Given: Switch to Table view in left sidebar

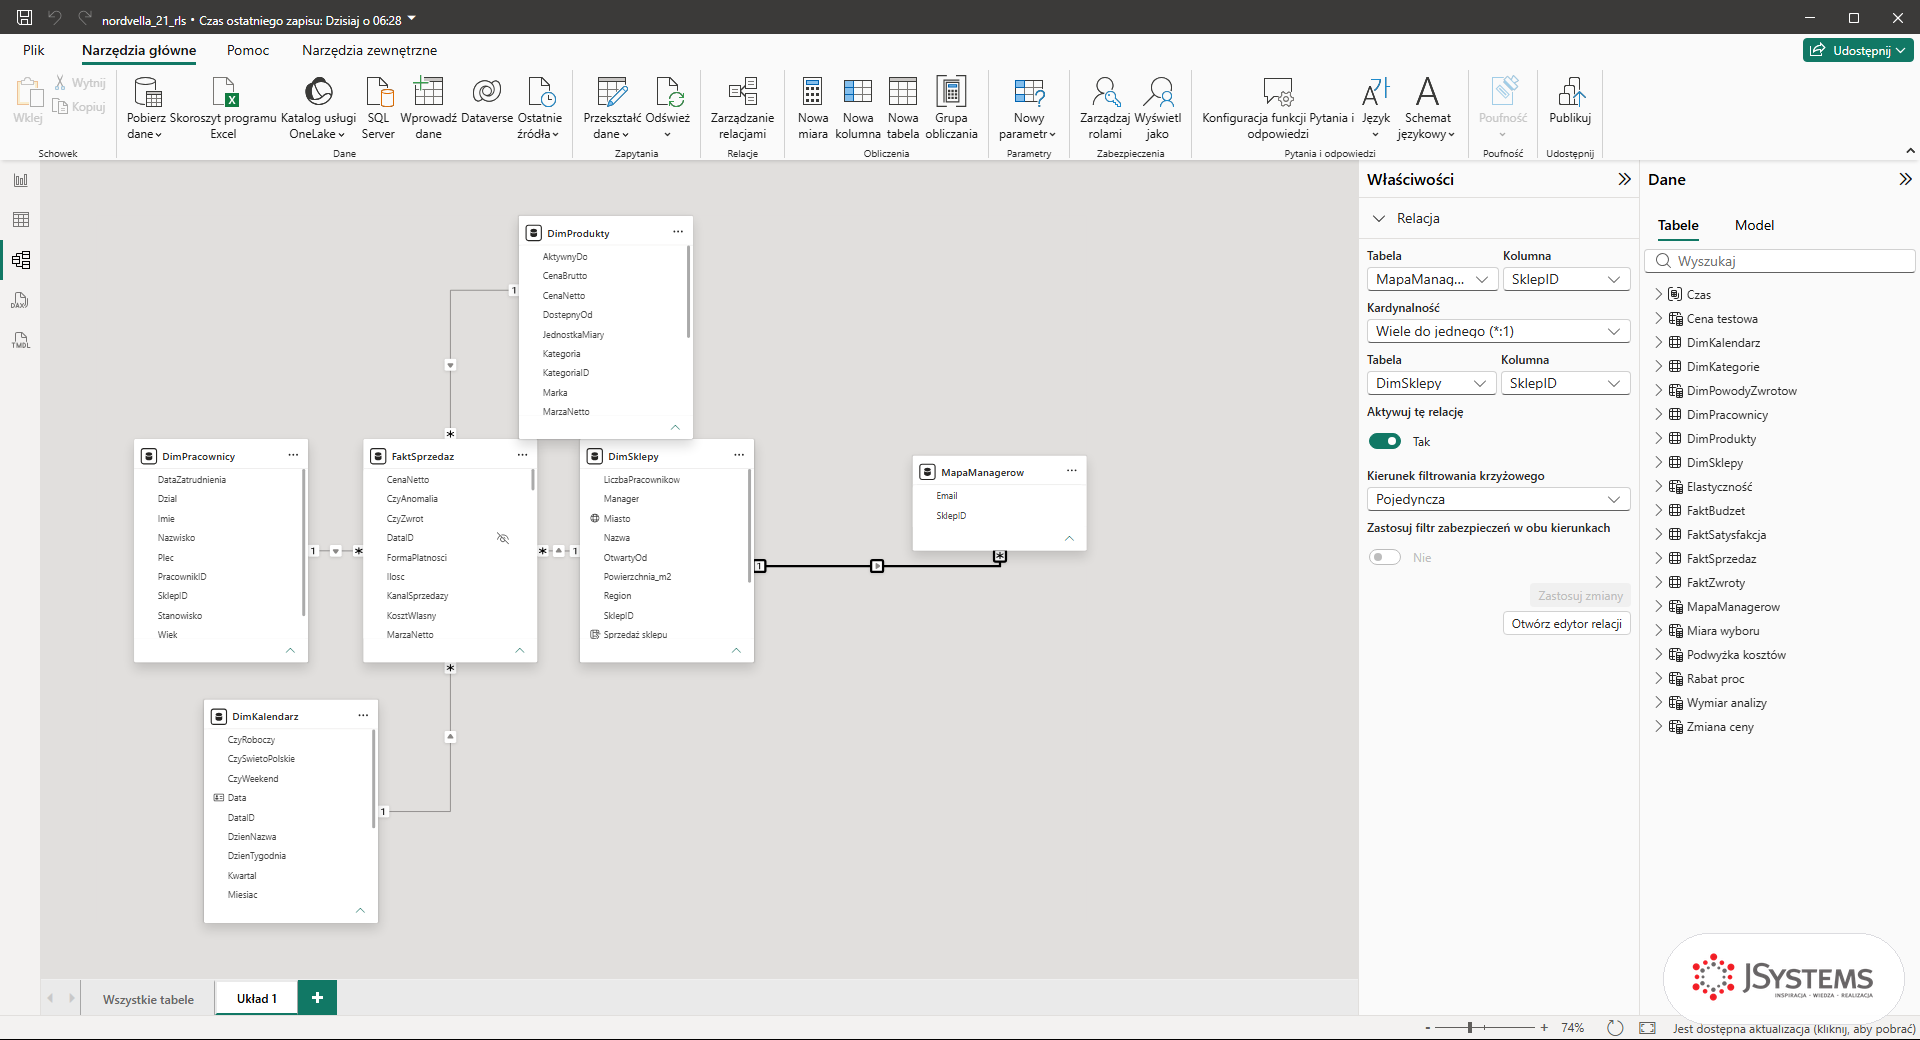Looking at the screenshot, I should pos(21,220).
